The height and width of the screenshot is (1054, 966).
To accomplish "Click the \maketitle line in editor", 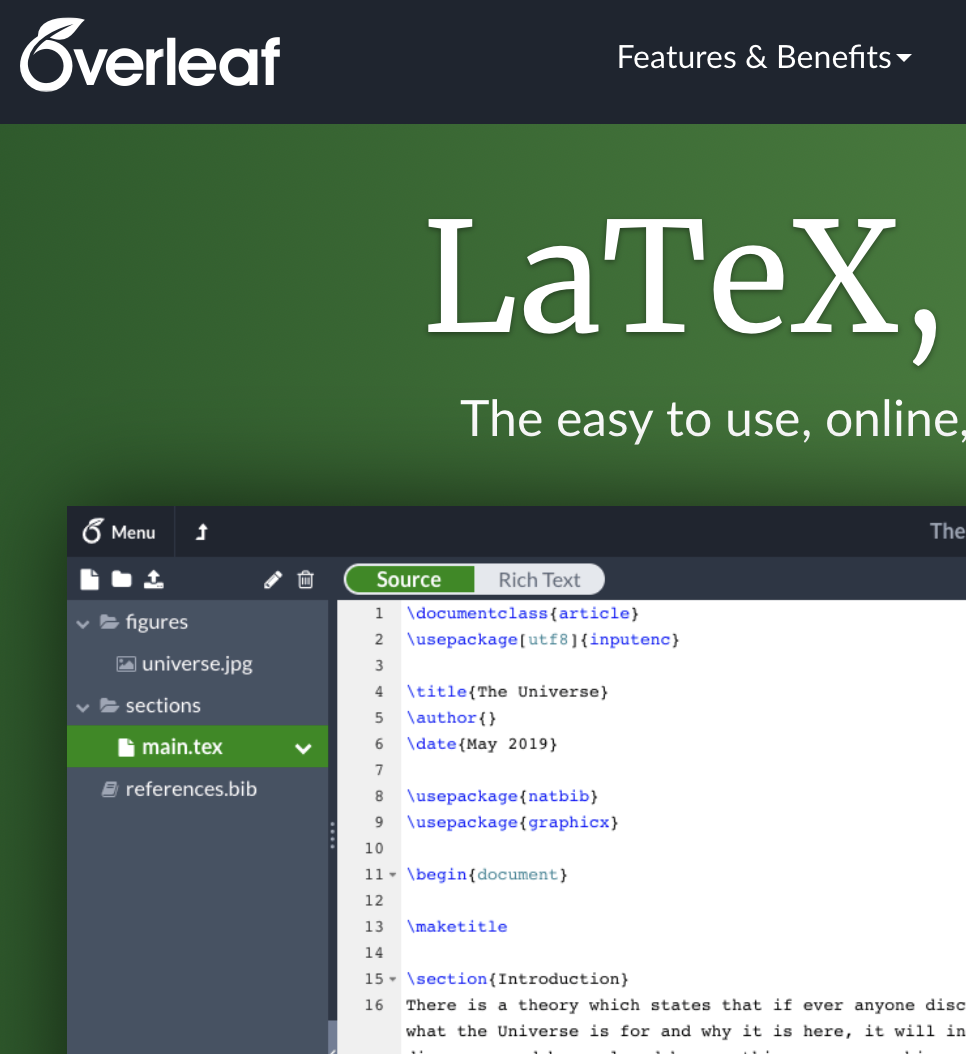I will point(457,926).
